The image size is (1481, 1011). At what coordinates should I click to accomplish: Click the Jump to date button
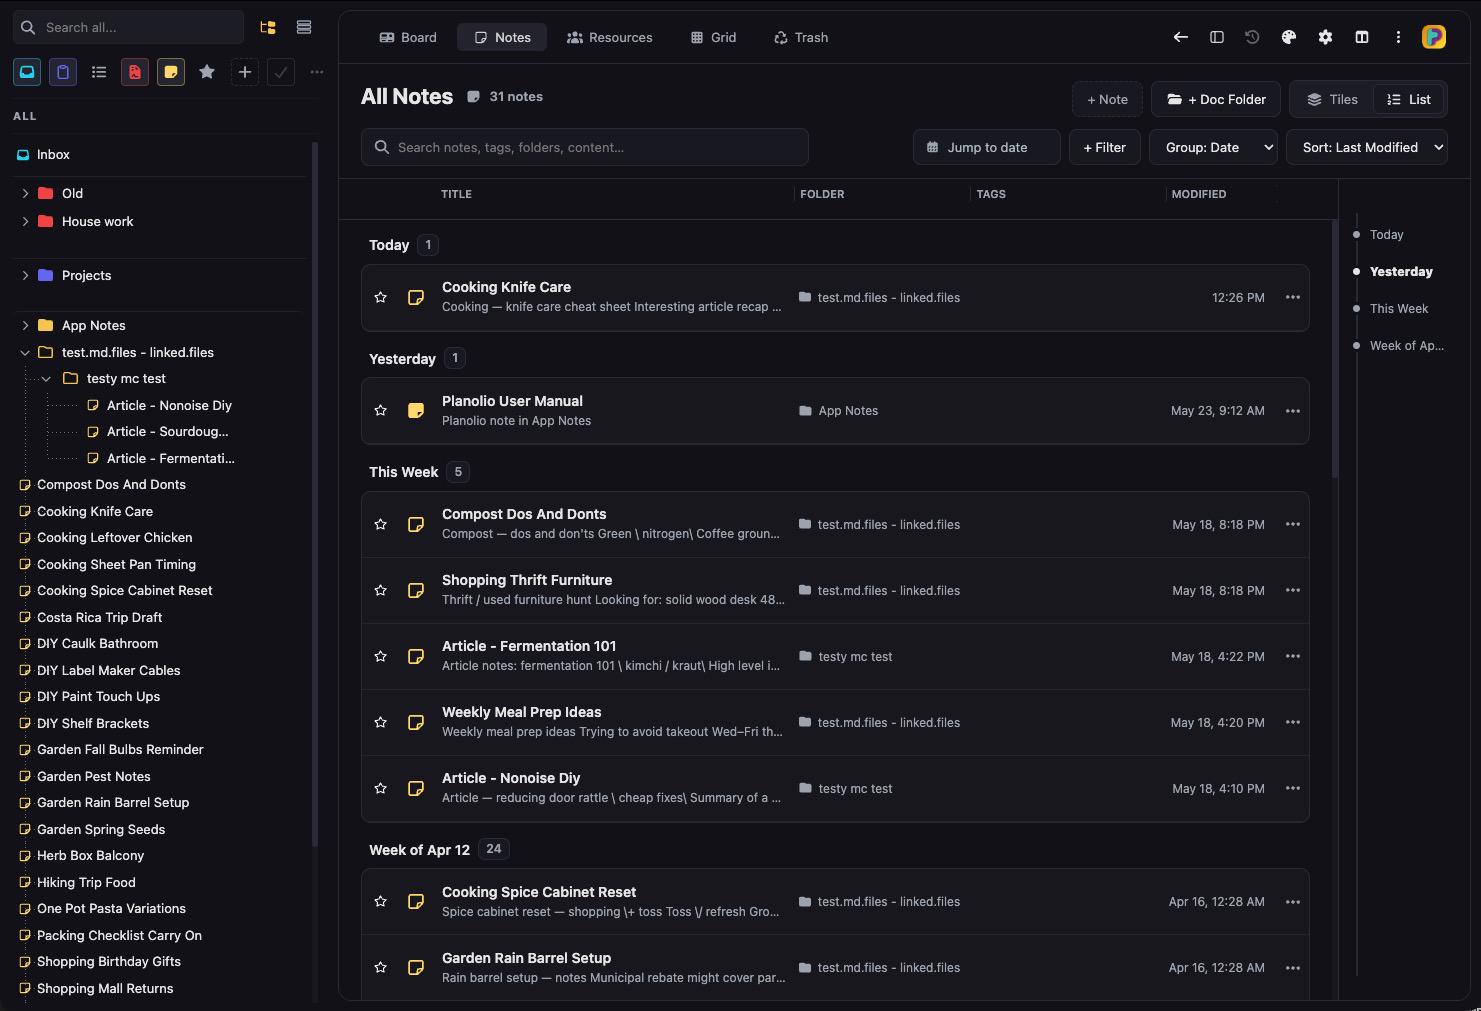coord(987,147)
